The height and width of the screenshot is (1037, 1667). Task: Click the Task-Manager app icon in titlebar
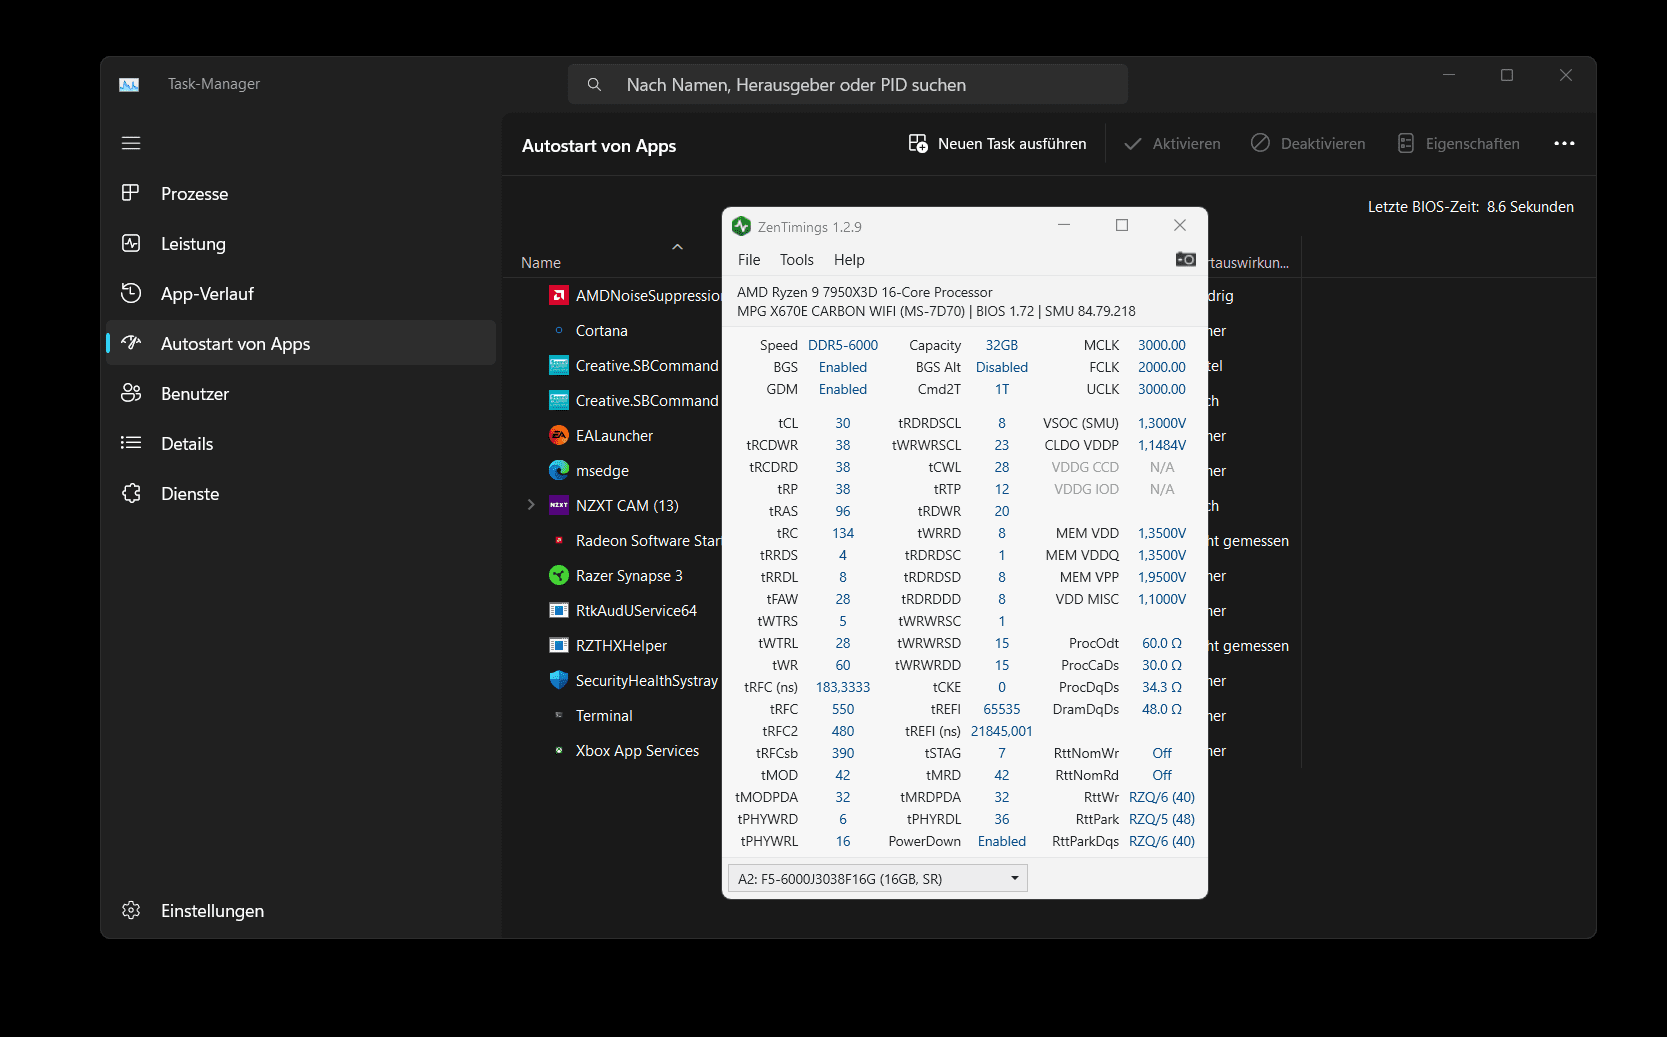coord(129,85)
